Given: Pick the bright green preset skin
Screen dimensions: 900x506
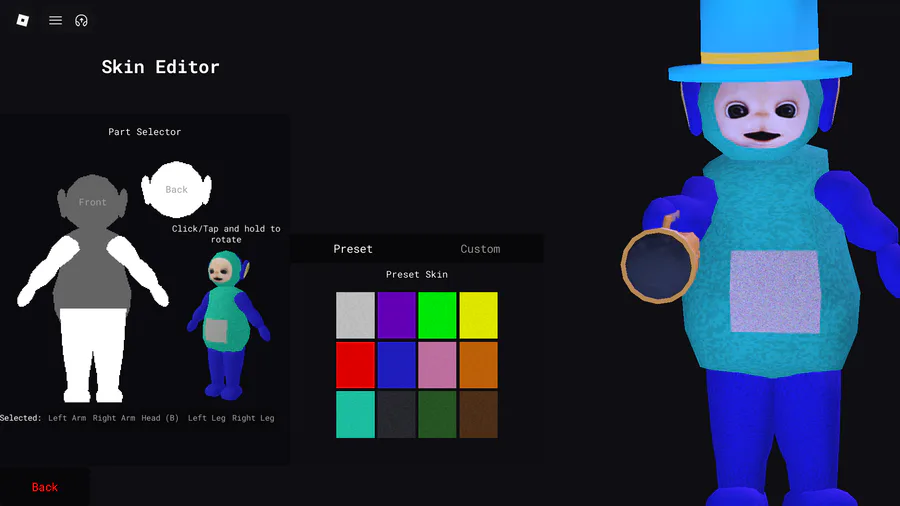Looking at the screenshot, I should [x=437, y=315].
